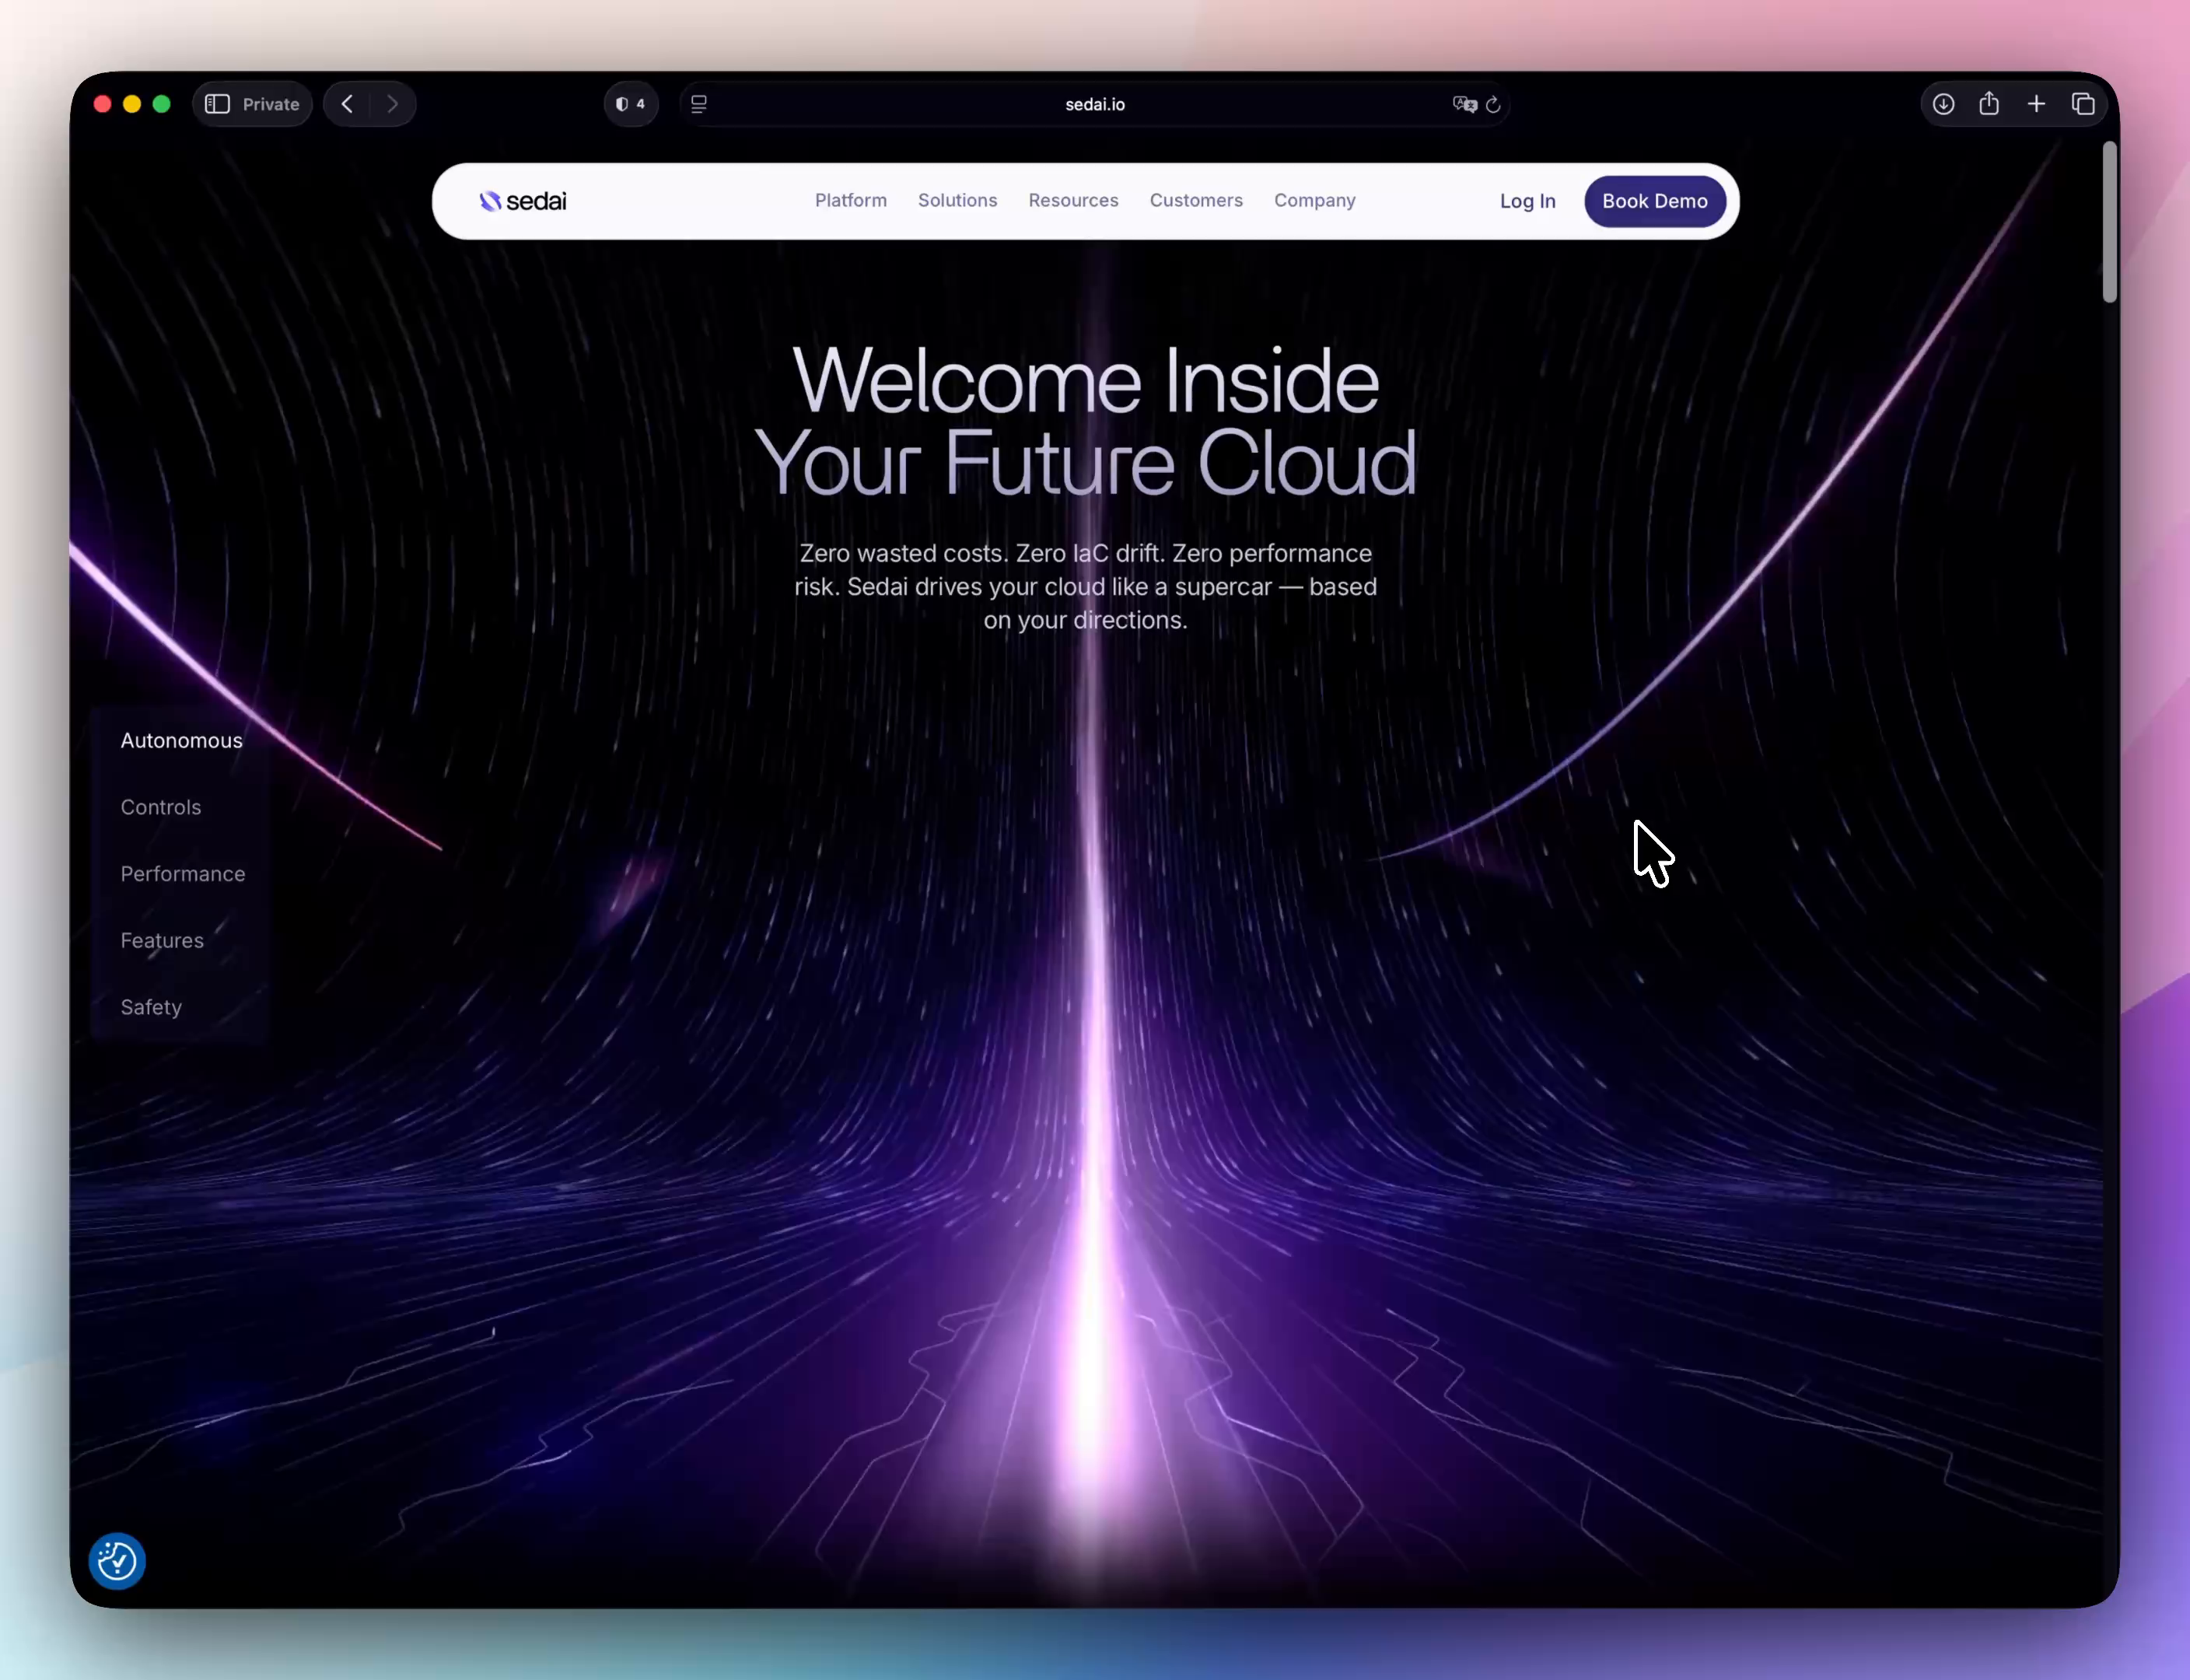Jump to the Features section

pyautogui.click(x=162, y=940)
